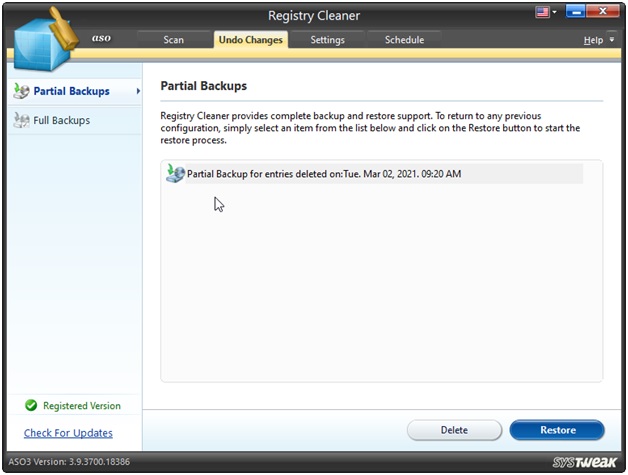Image resolution: width=628 pixels, height=475 pixels.
Task: Click the Partial Backups heading
Action: [x=203, y=86]
